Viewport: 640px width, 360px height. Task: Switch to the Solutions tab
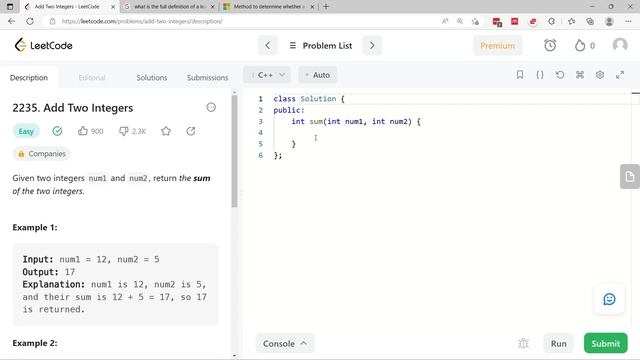tap(151, 78)
